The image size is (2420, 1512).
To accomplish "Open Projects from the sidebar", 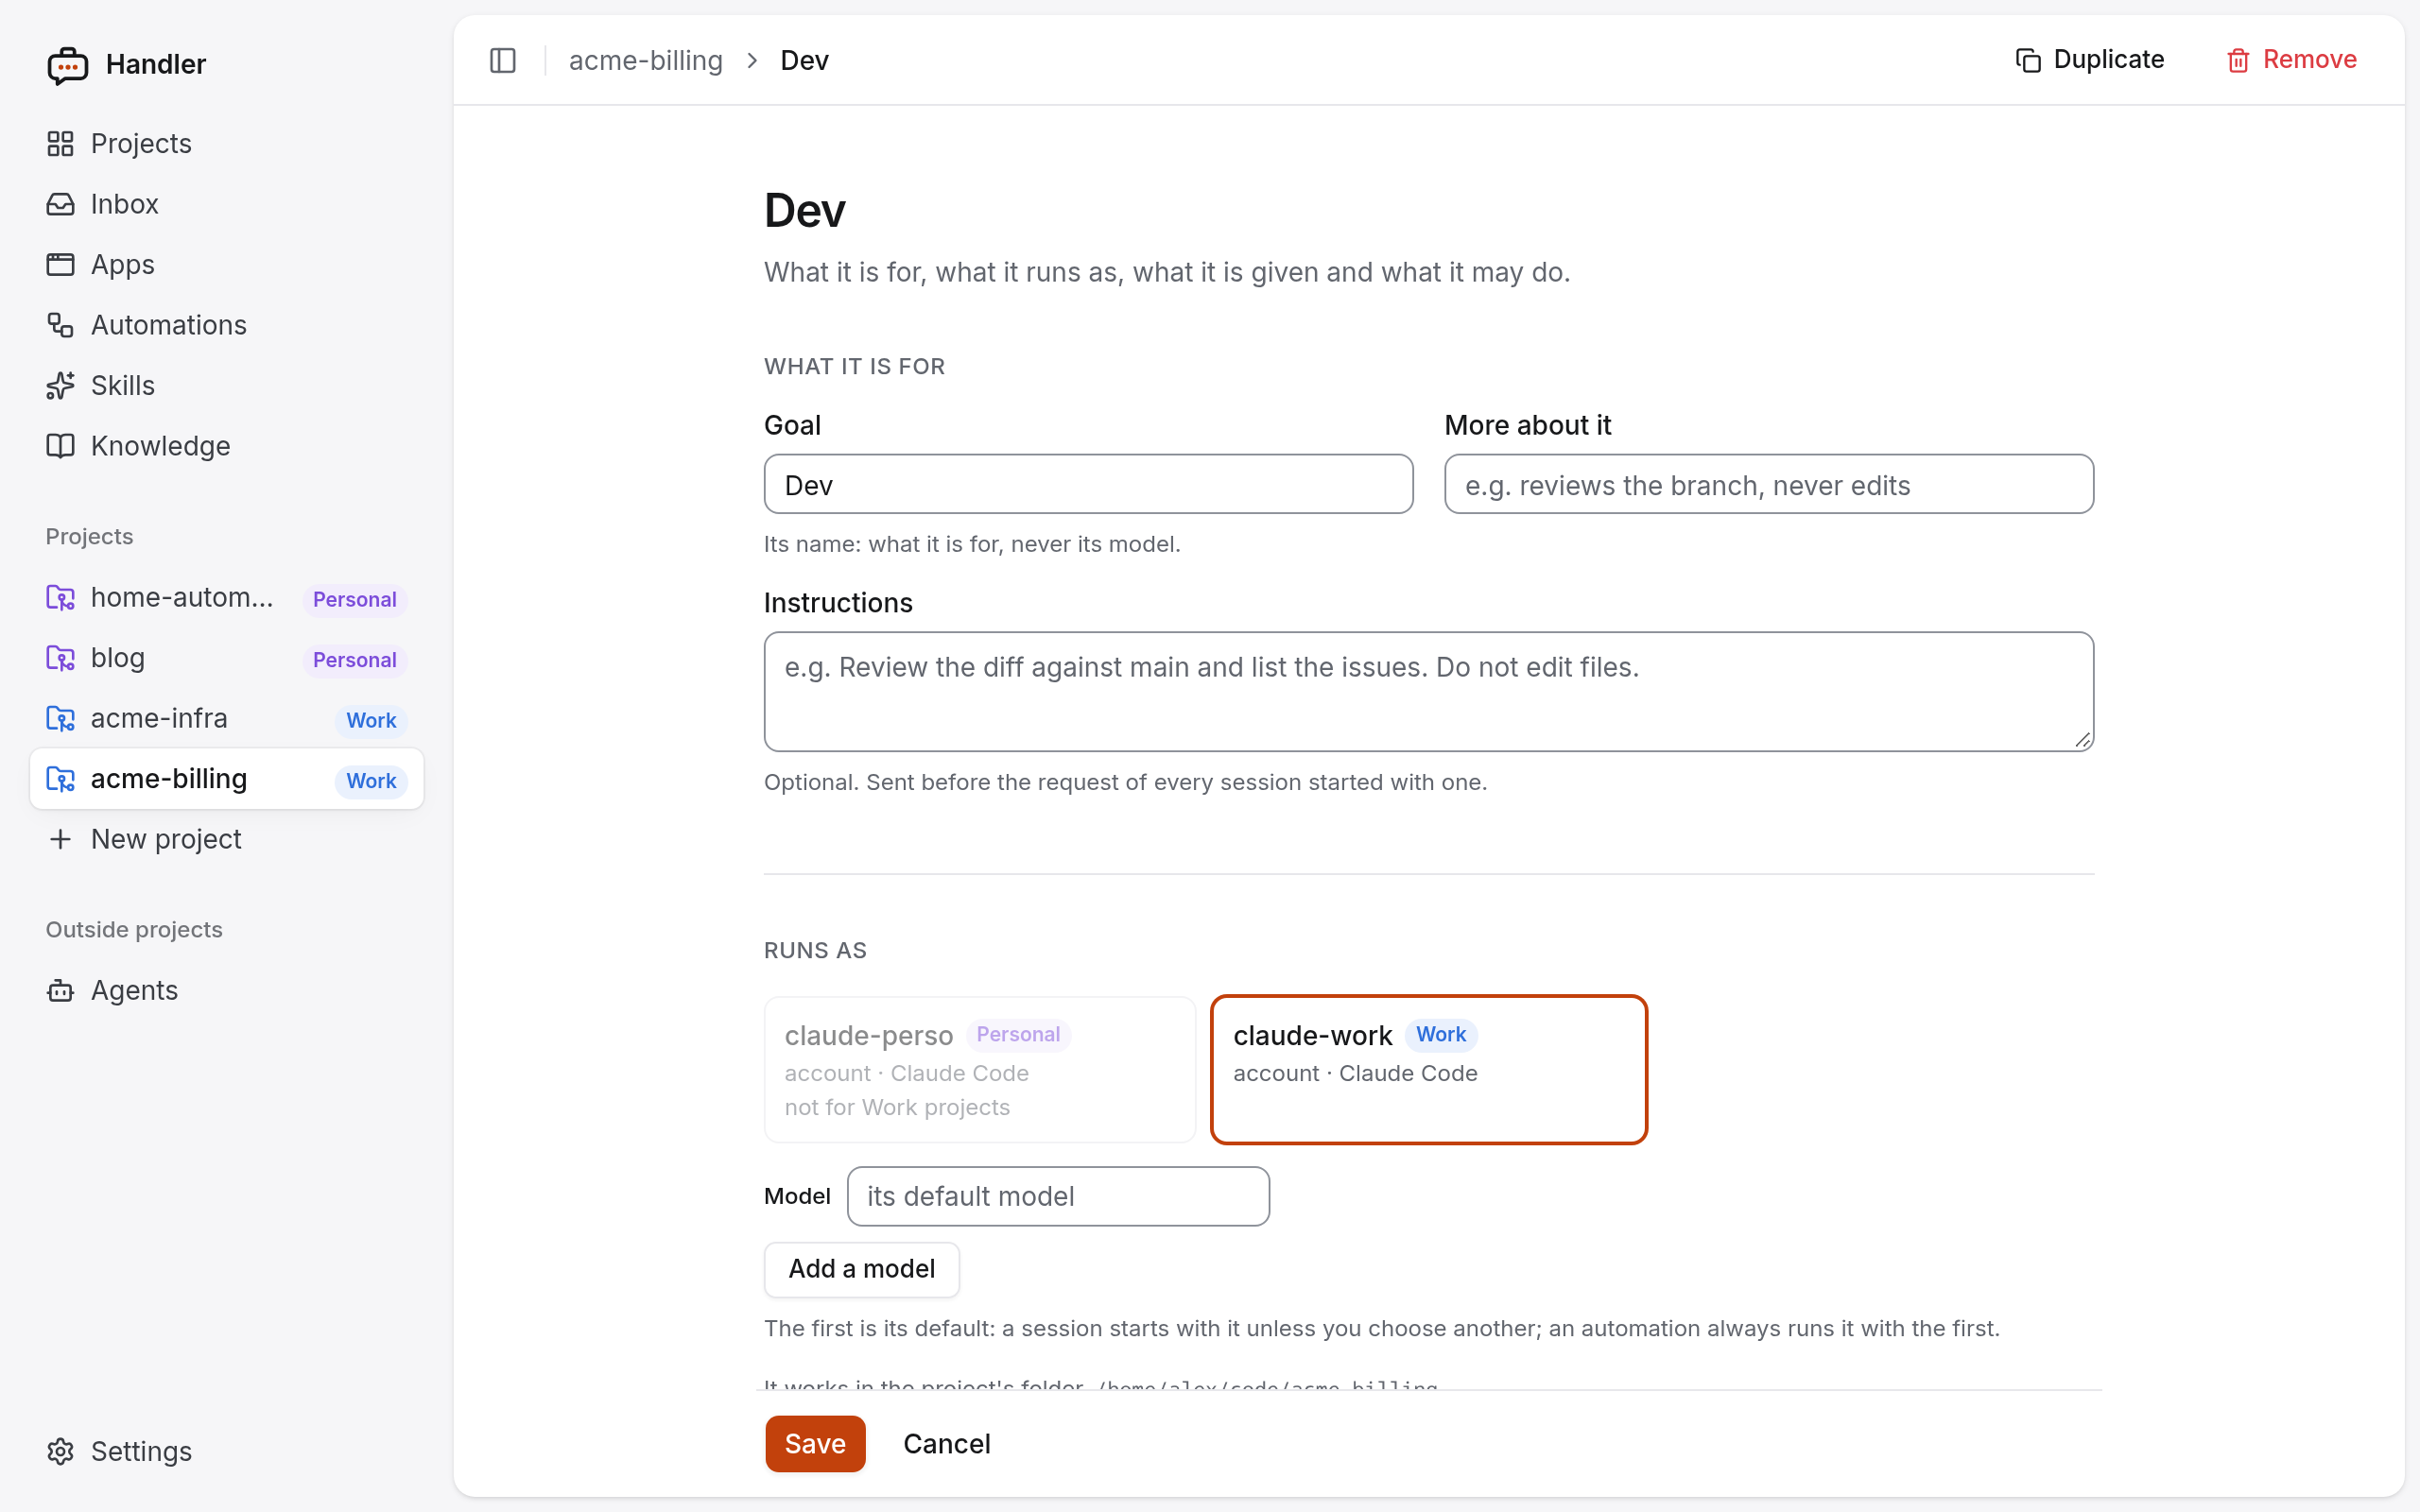I will pos(227,144).
